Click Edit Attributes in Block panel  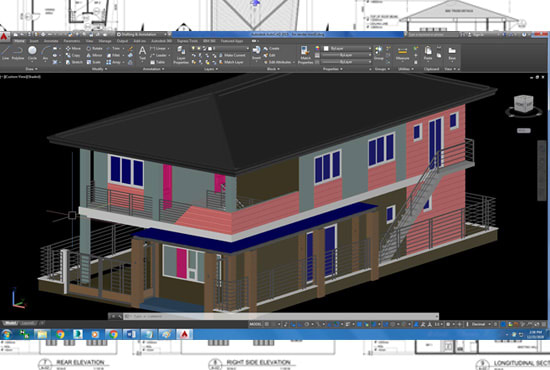279,62
